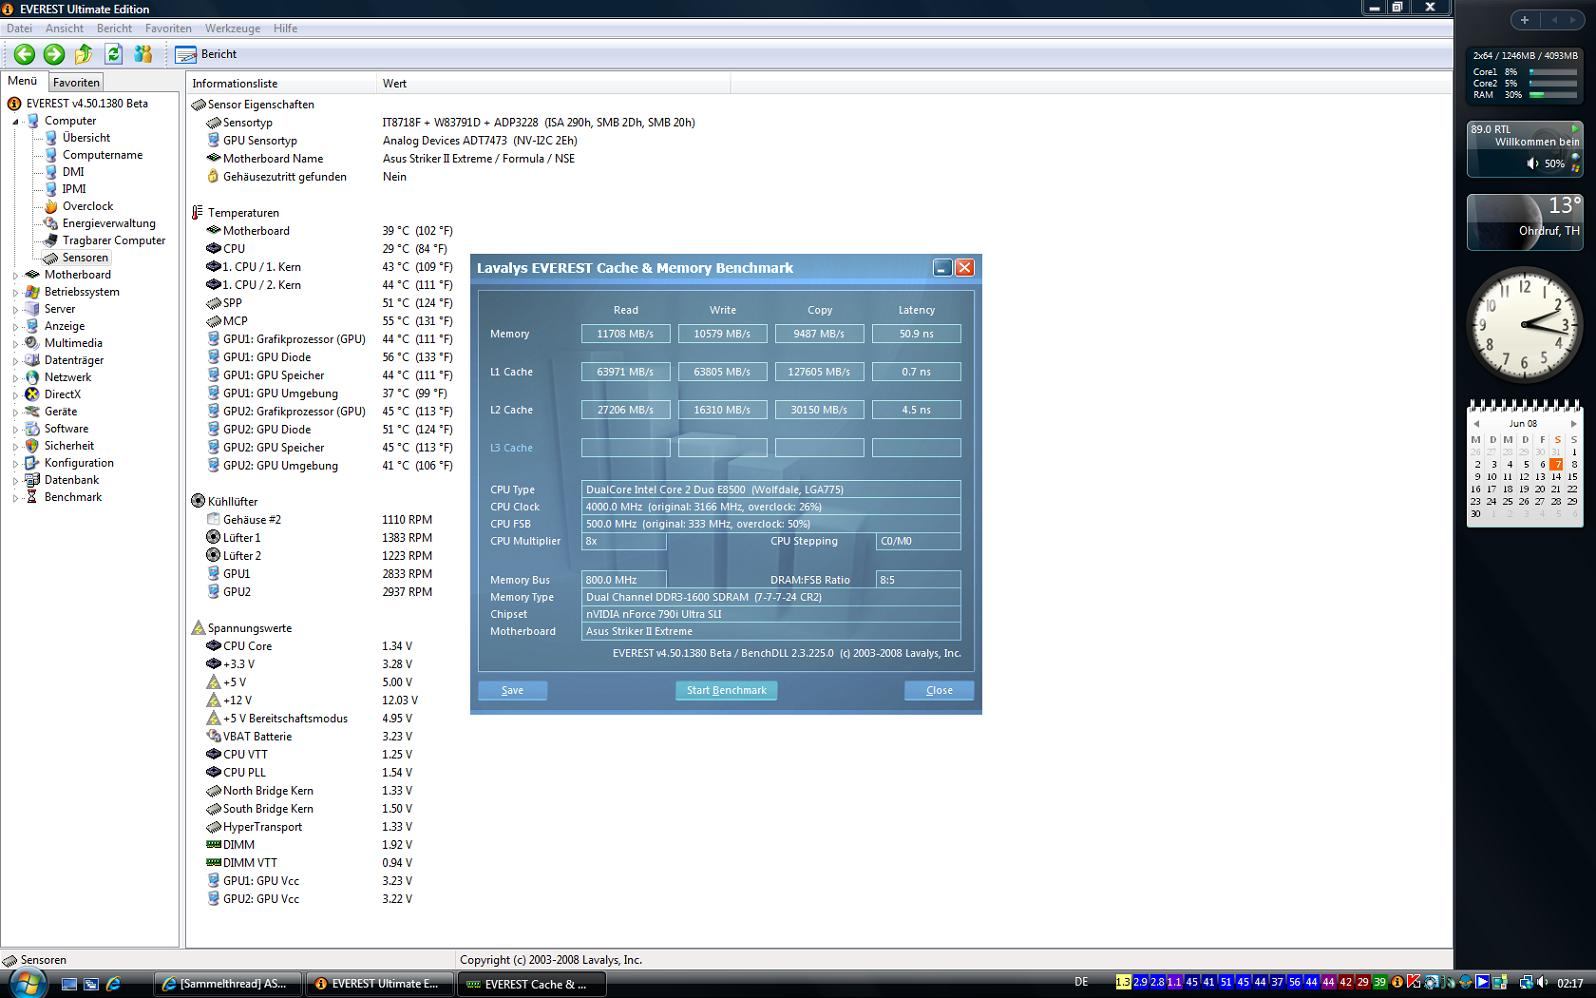The width and height of the screenshot is (1596, 998).
Task: Collapse the Computer tree node
Action: [15, 121]
